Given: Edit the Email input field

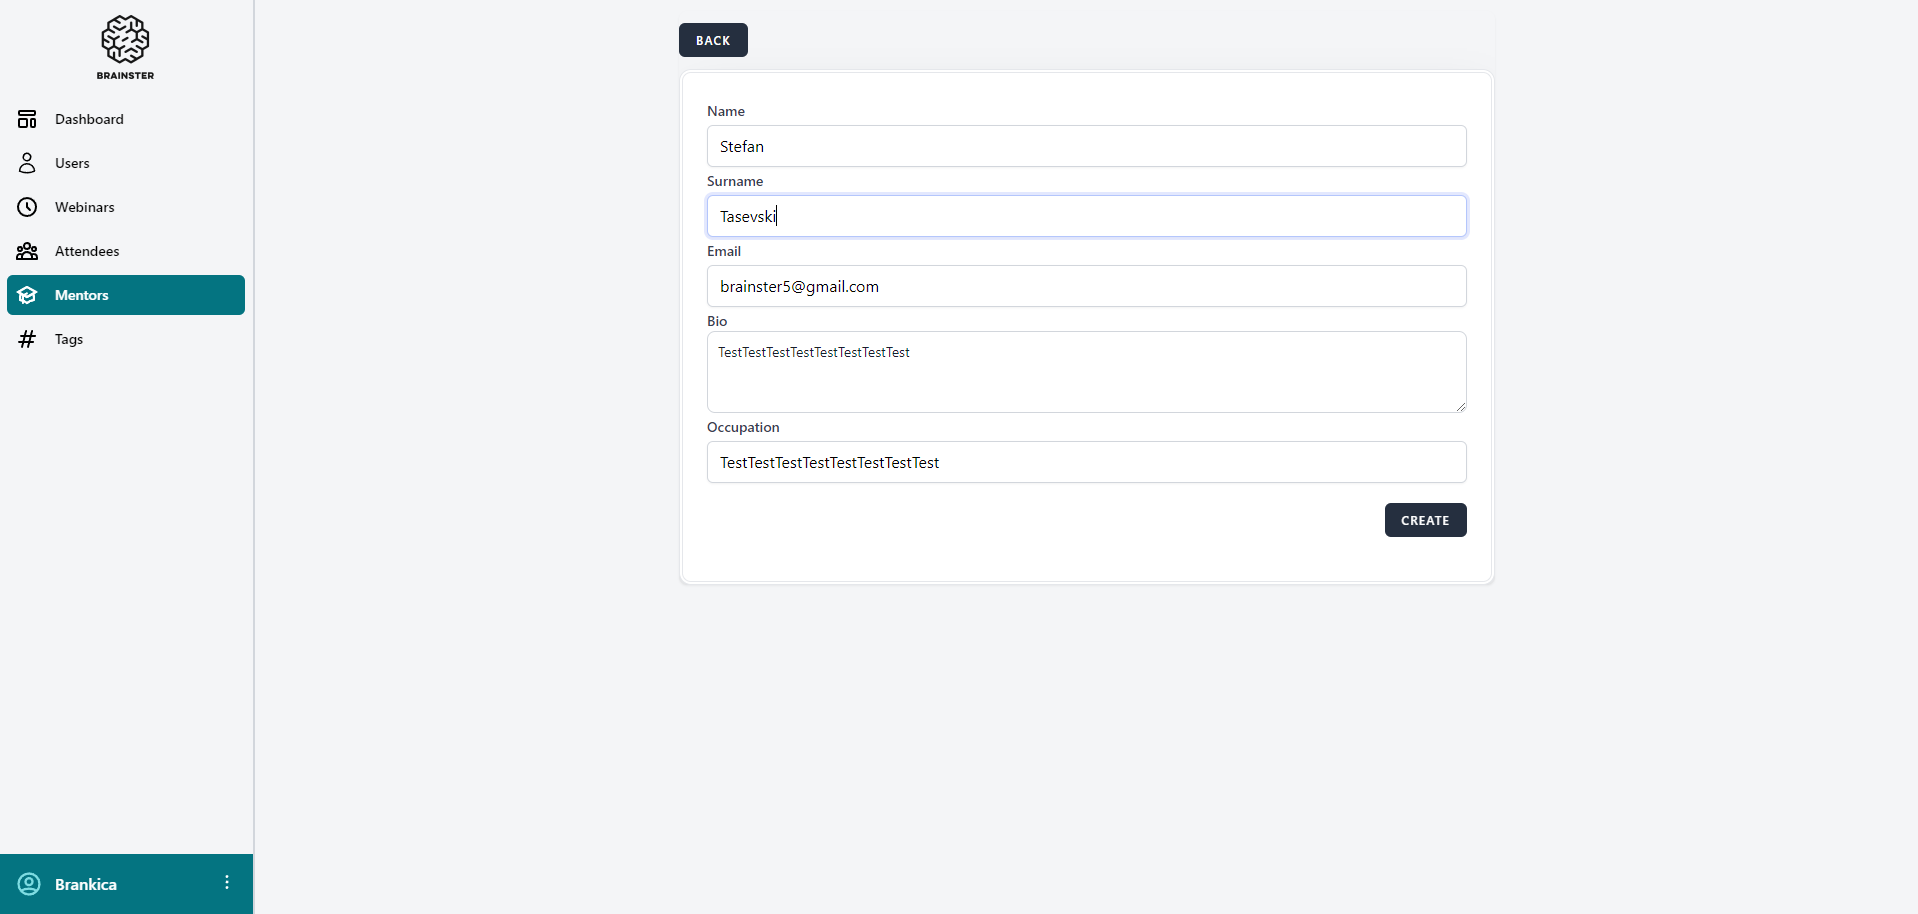Looking at the screenshot, I should (x=1086, y=286).
